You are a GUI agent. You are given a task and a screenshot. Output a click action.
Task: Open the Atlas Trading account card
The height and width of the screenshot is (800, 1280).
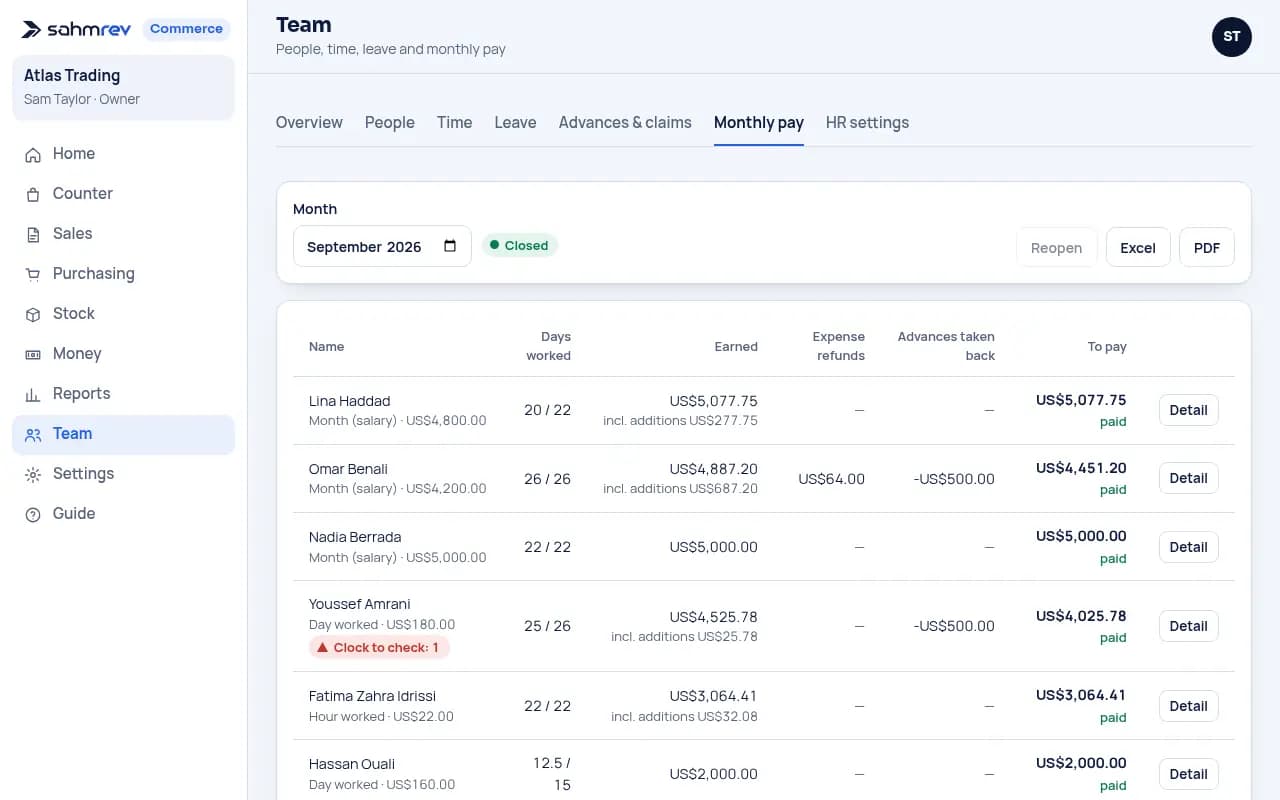coord(124,87)
